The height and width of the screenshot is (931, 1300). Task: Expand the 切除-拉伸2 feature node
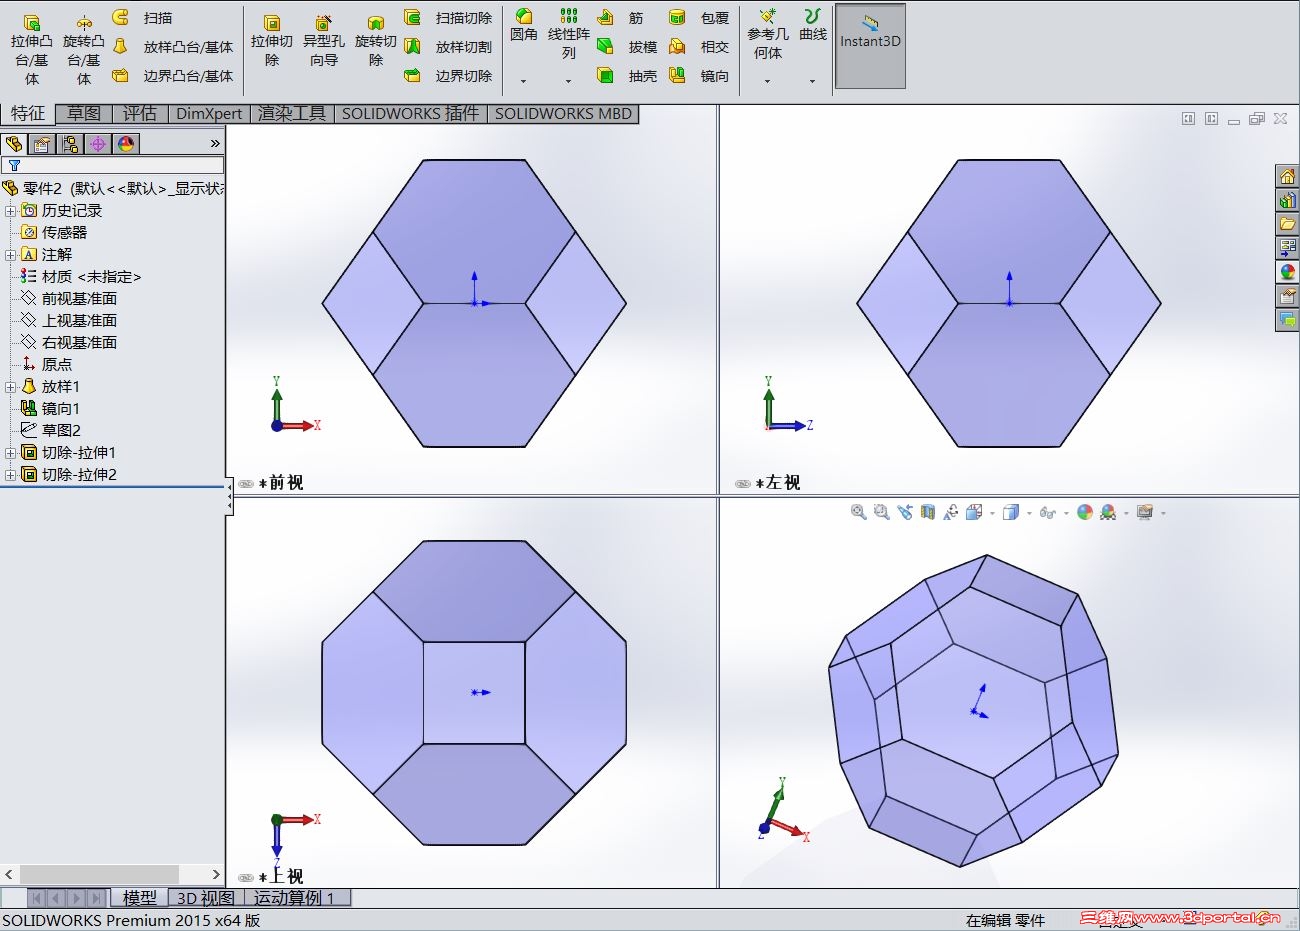click(x=10, y=475)
